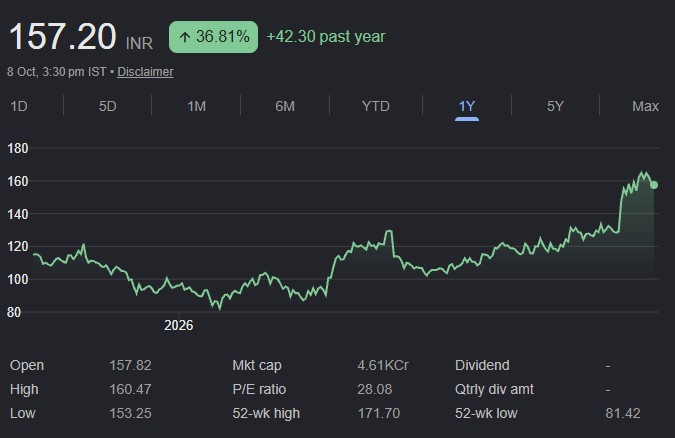
Task: Click the 8 Oct, 3:30 pm IST timestamp
Action: (x=56, y=71)
